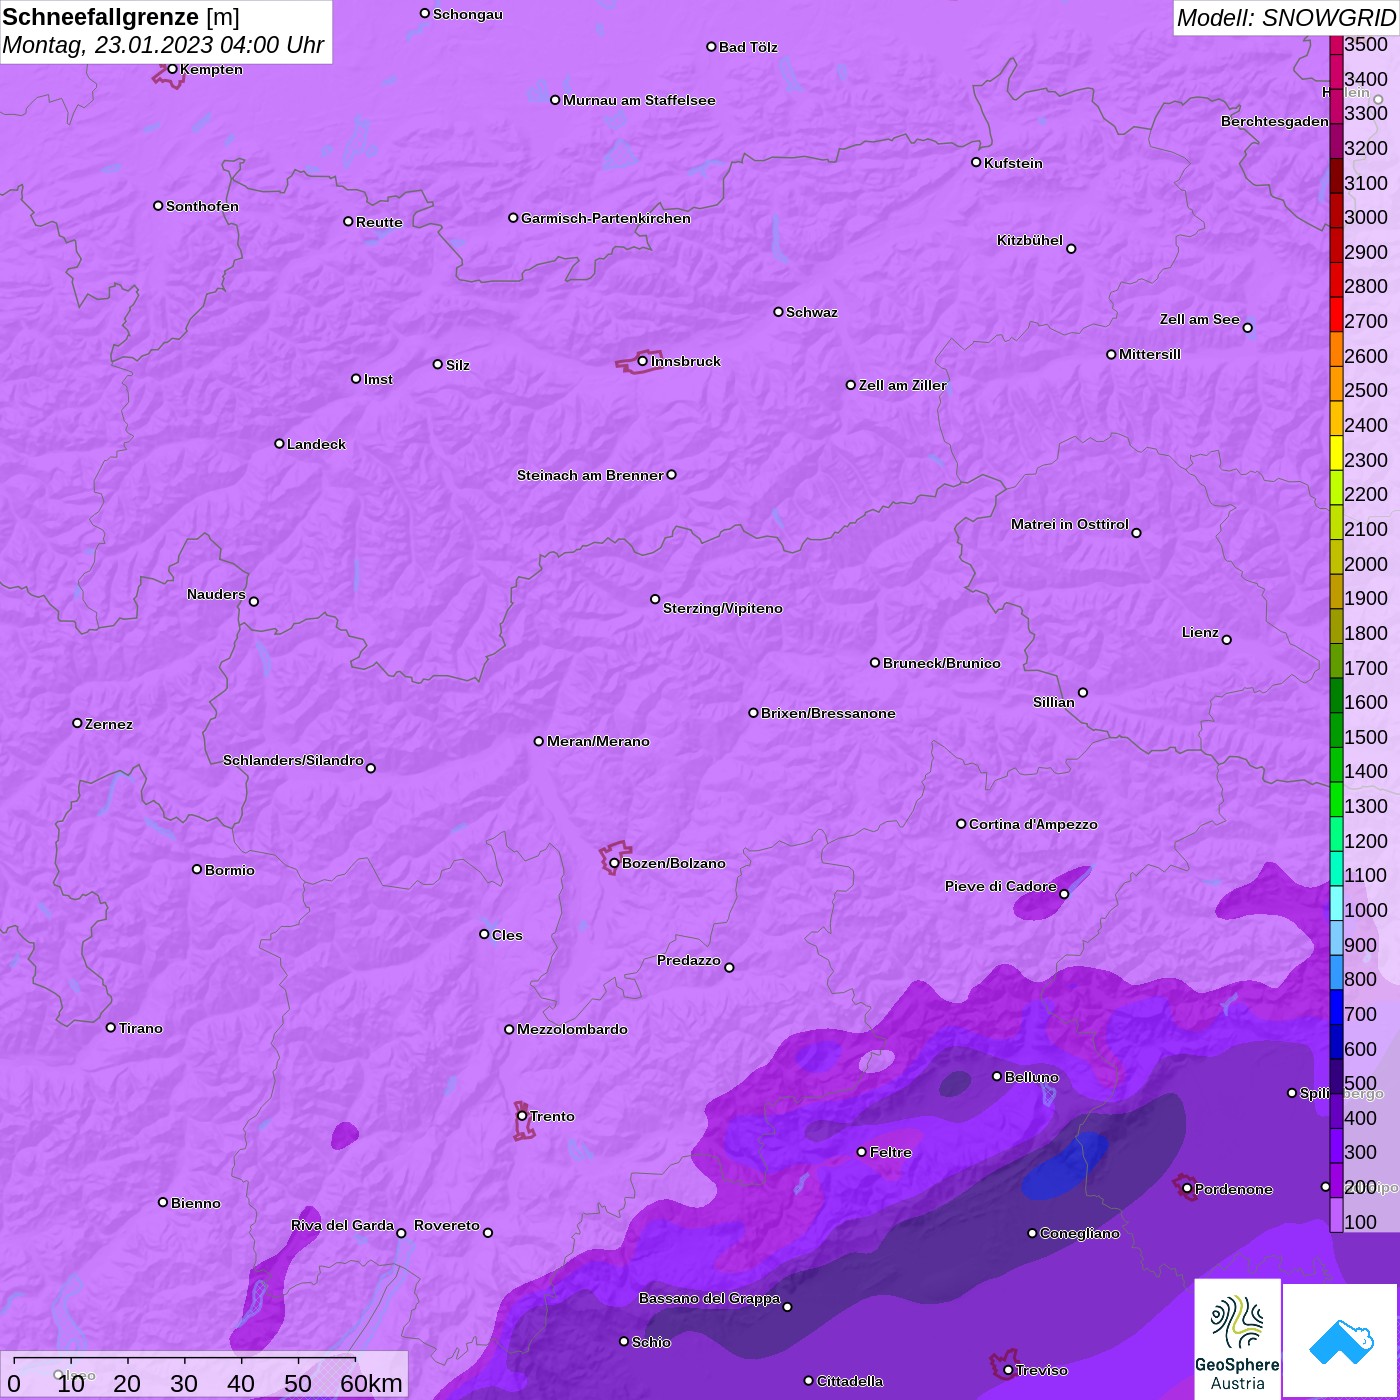Click the date Montag, 23.01.2023 04:00 Uhr

(163, 45)
